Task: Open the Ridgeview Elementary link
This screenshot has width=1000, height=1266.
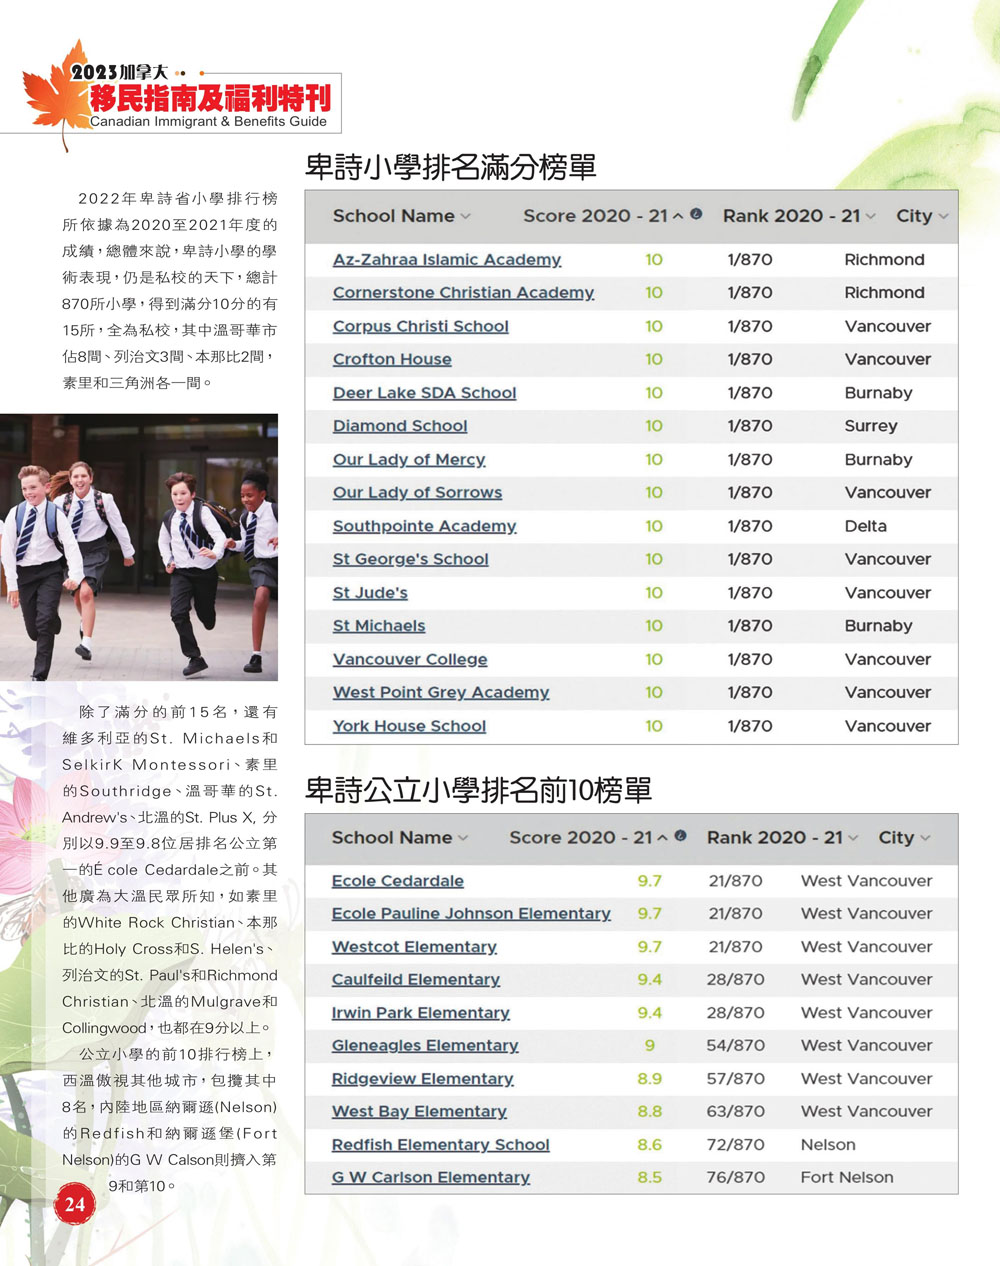Action: (x=423, y=1078)
